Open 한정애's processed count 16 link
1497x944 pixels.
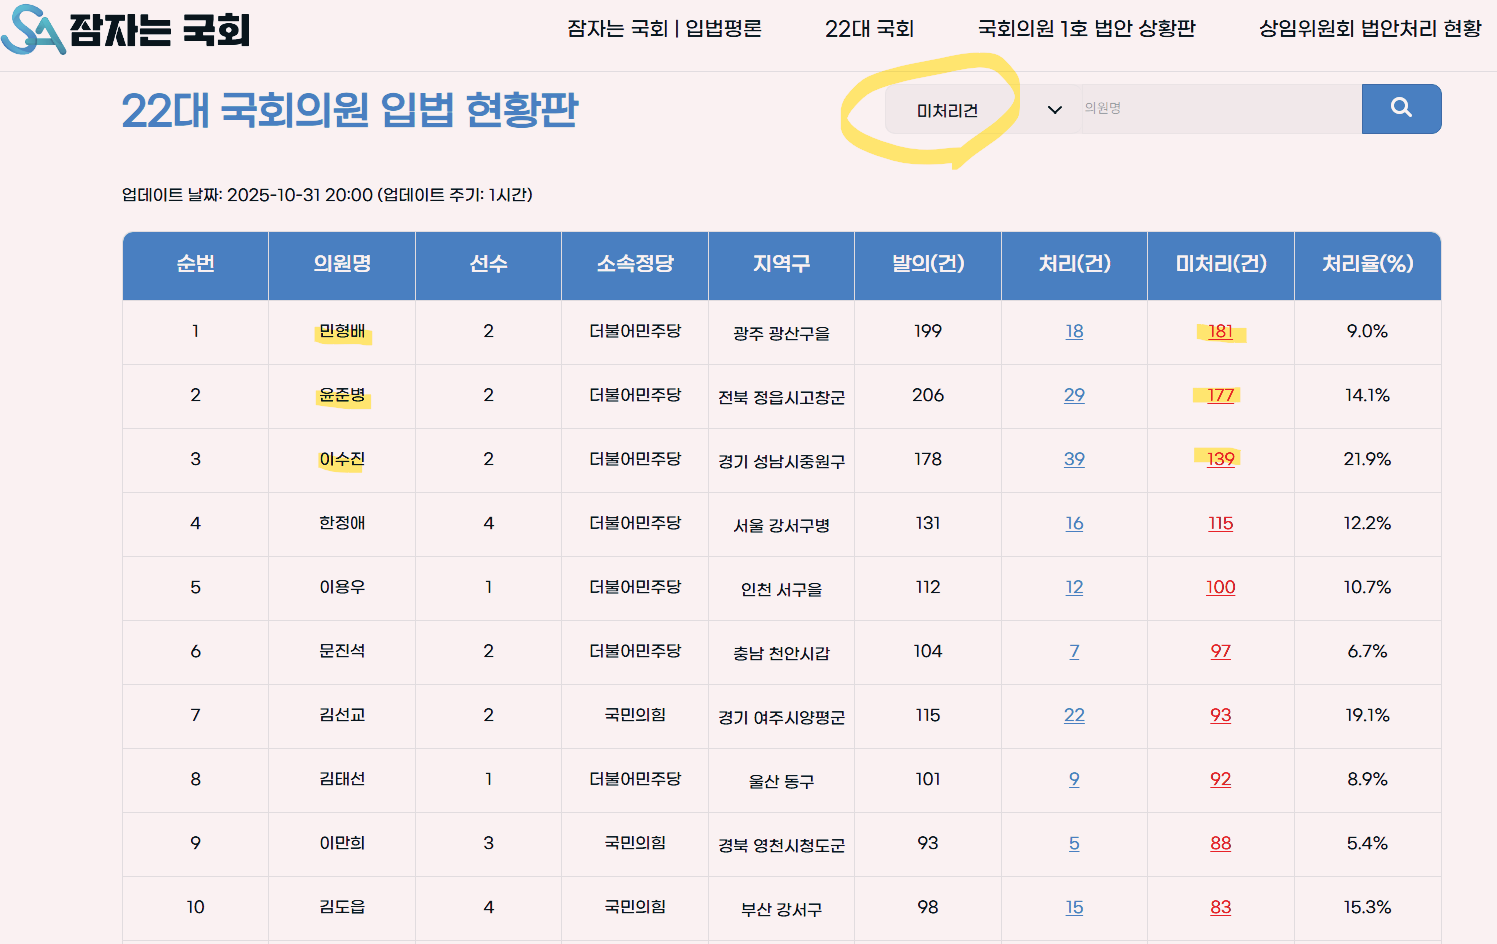point(1074,523)
